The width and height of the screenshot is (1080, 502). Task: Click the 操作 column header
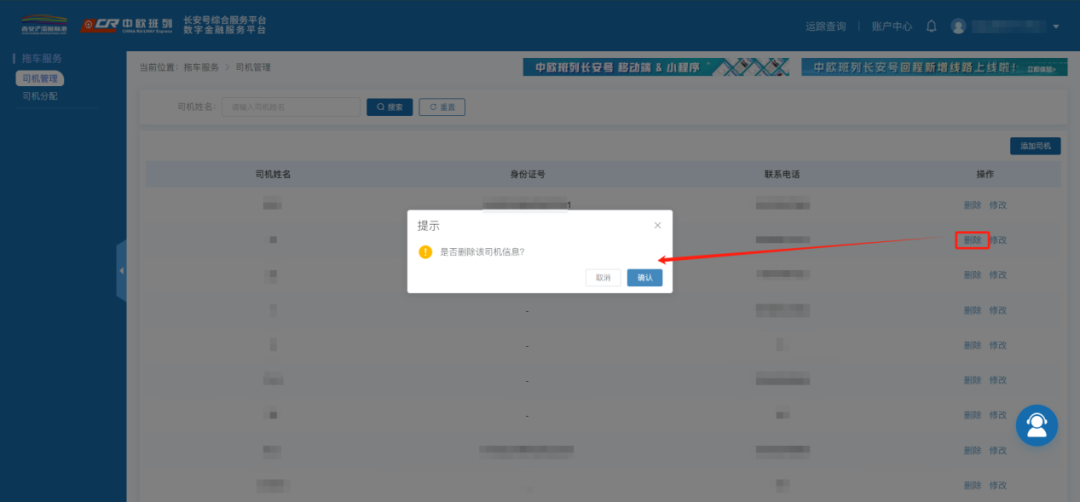pos(985,174)
